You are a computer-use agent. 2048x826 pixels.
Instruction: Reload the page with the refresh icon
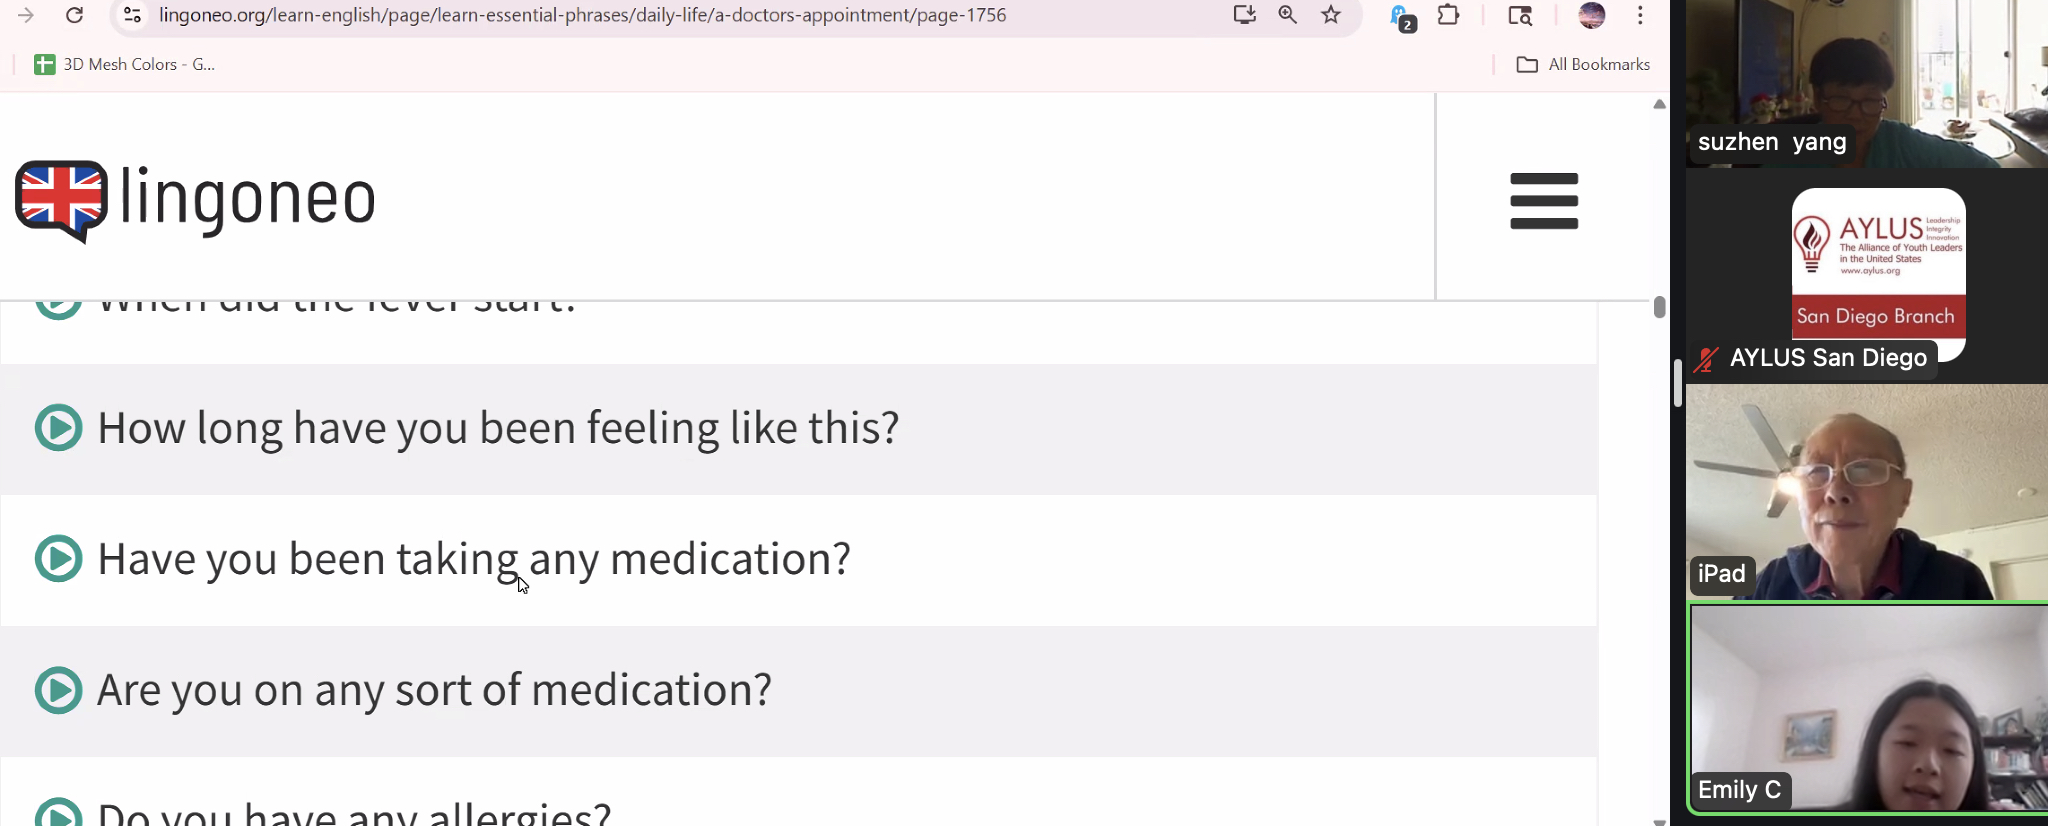[x=74, y=15]
